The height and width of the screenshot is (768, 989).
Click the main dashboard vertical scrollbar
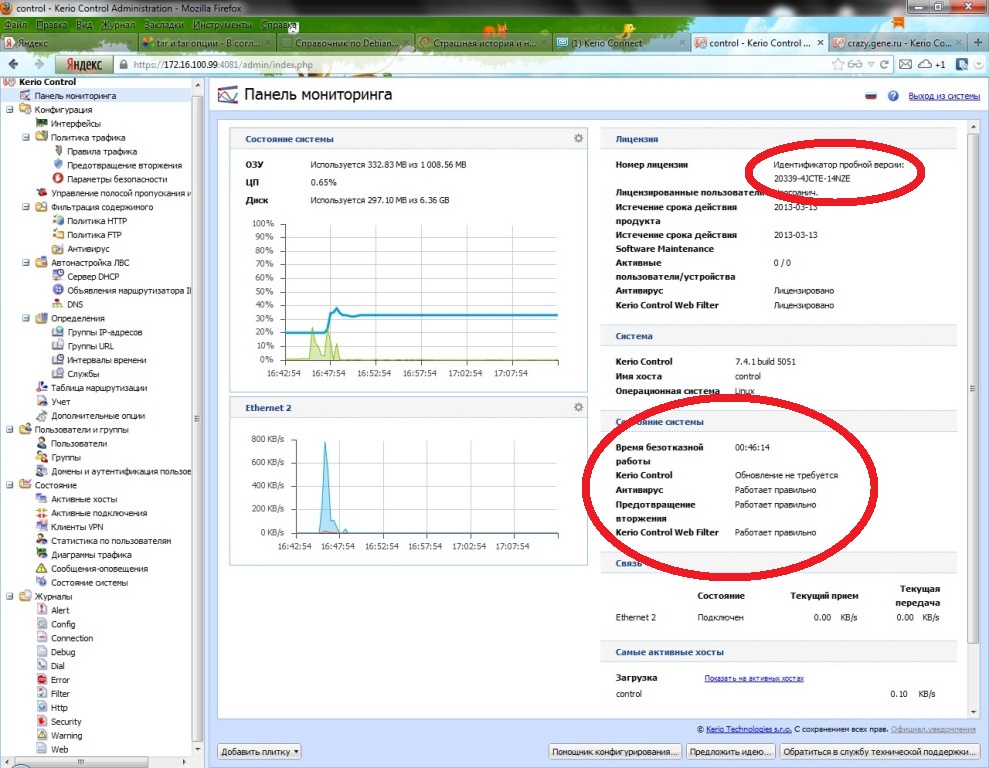click(973, 400)
